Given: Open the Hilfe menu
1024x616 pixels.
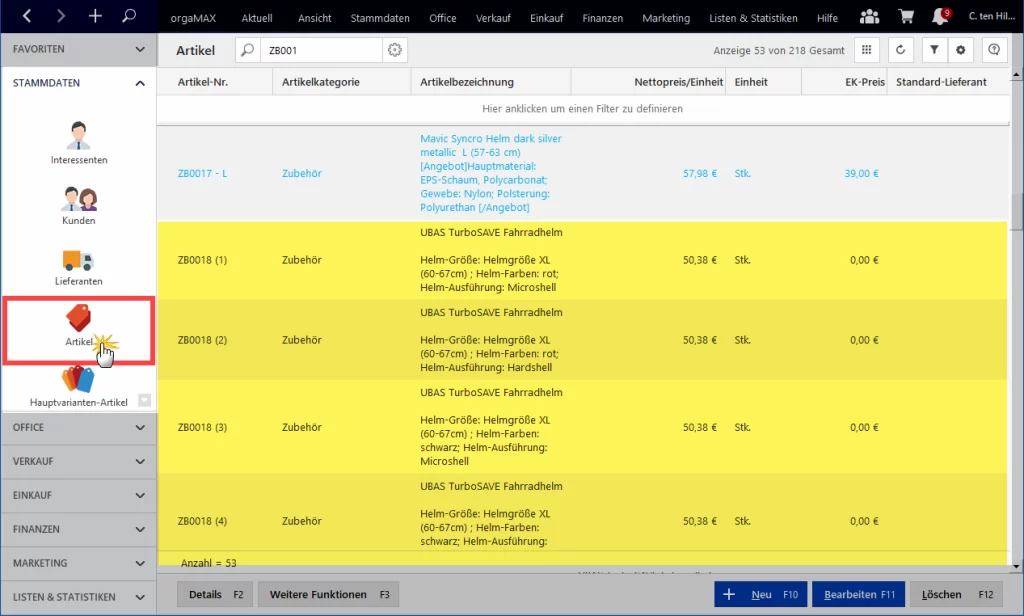Looking at the screenshot, I should [x=827, y=18].
